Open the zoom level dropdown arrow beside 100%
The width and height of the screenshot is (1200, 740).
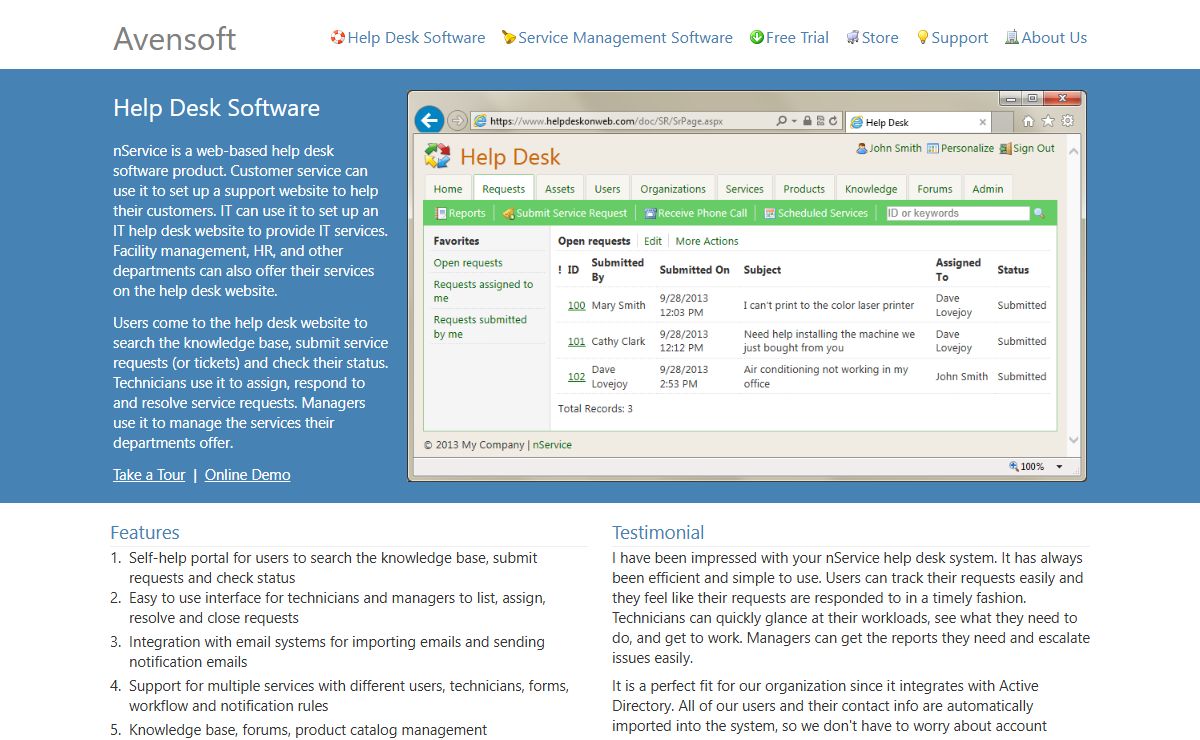coord(1059,467)
